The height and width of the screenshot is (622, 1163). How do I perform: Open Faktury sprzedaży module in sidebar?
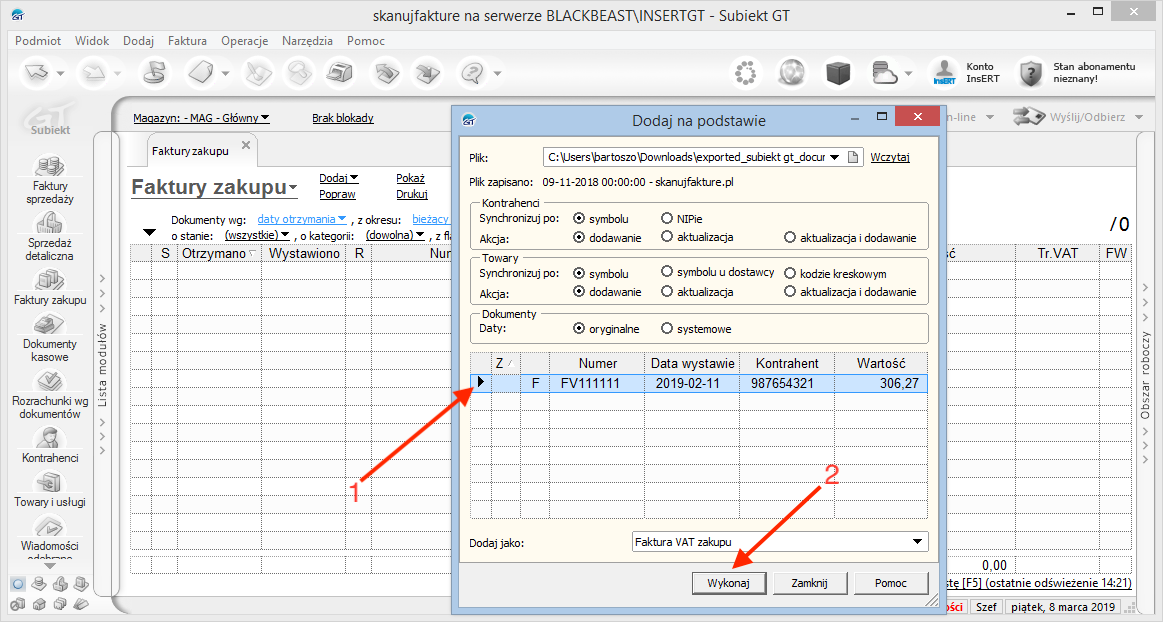pyautogui.click(x=50, y=168)
